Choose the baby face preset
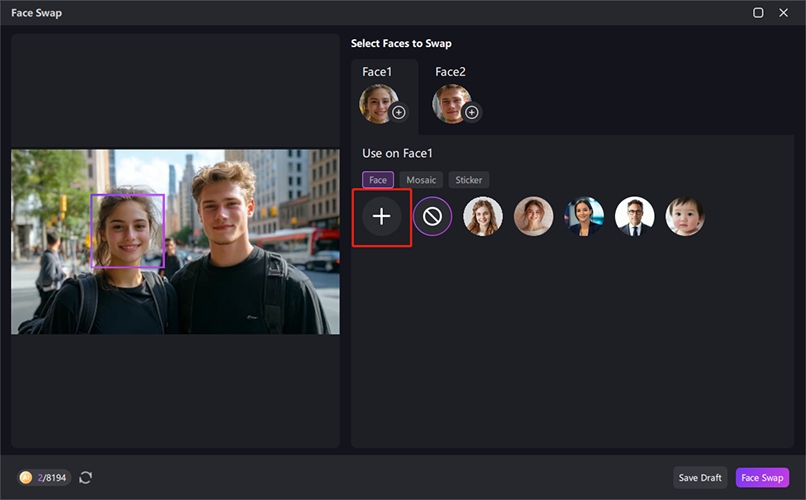The image size is (806, 500). coord(685,216)
